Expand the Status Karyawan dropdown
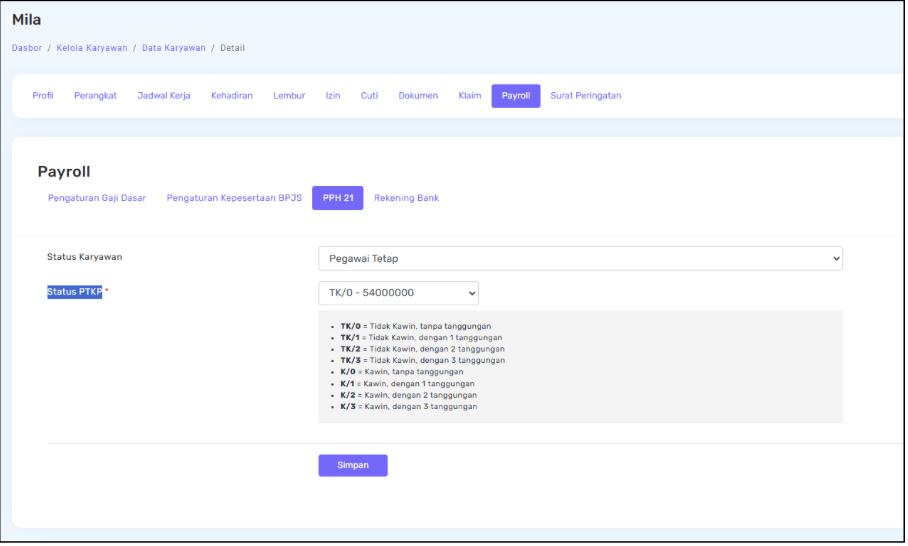Viewport: 908px width, 546px height. 580,259
